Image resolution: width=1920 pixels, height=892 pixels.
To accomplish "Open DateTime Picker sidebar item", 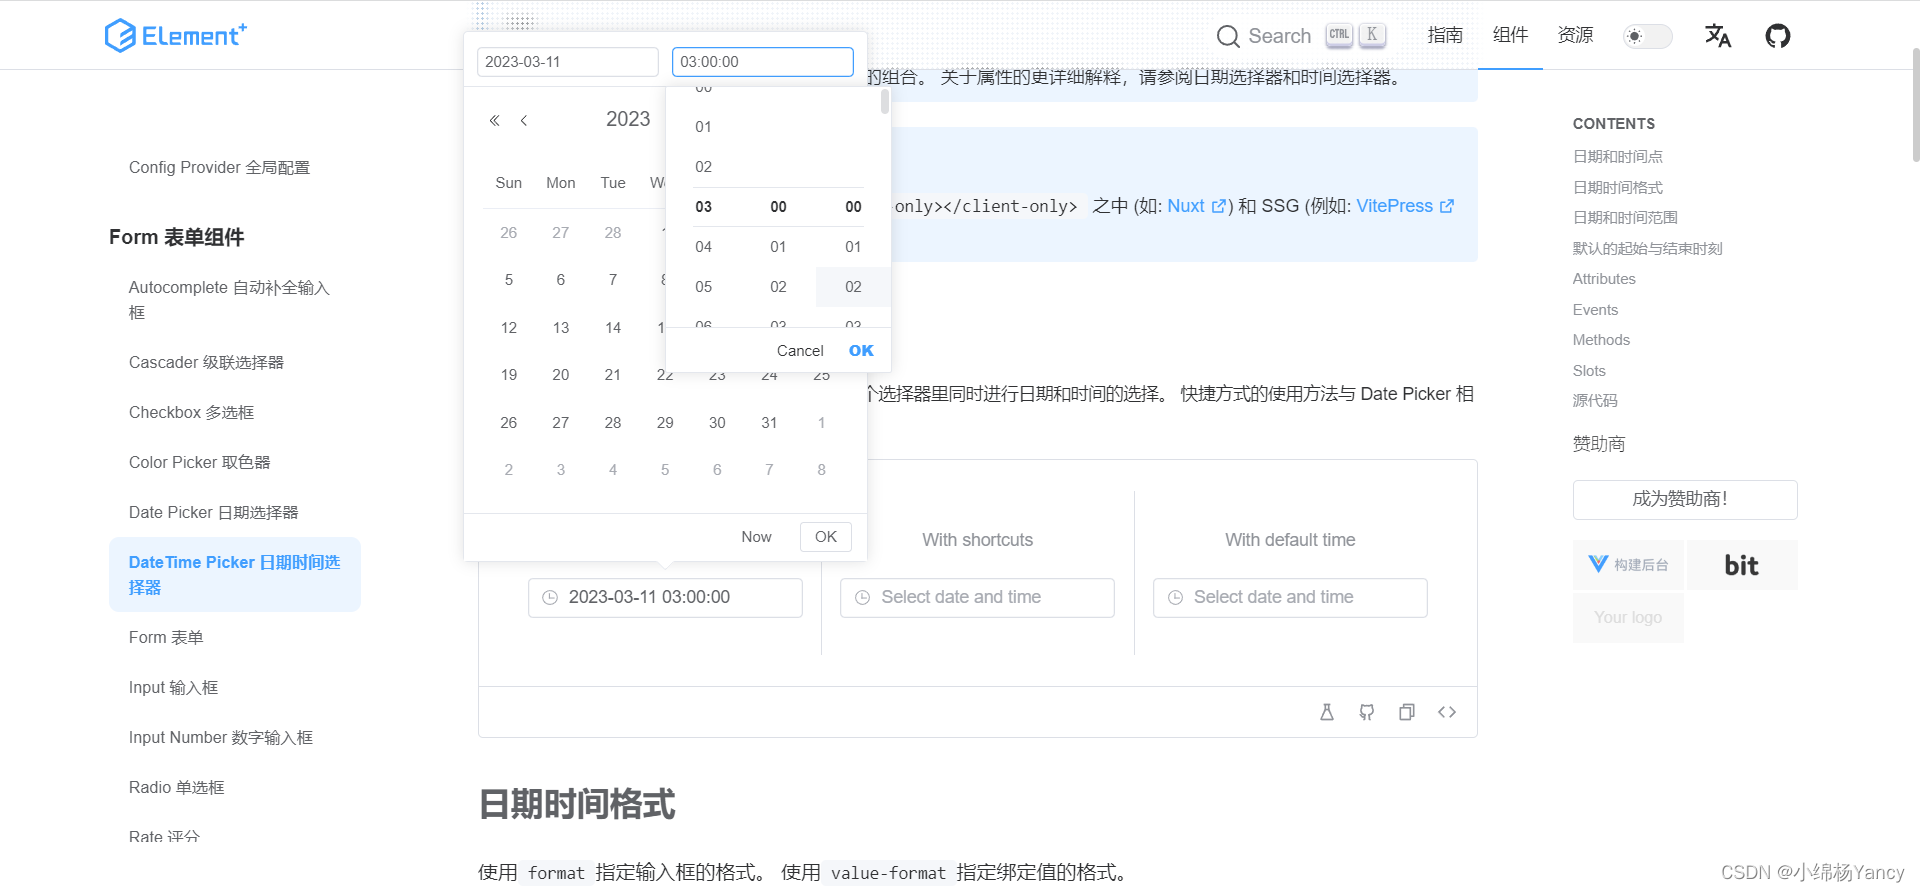I will (235, 575).
